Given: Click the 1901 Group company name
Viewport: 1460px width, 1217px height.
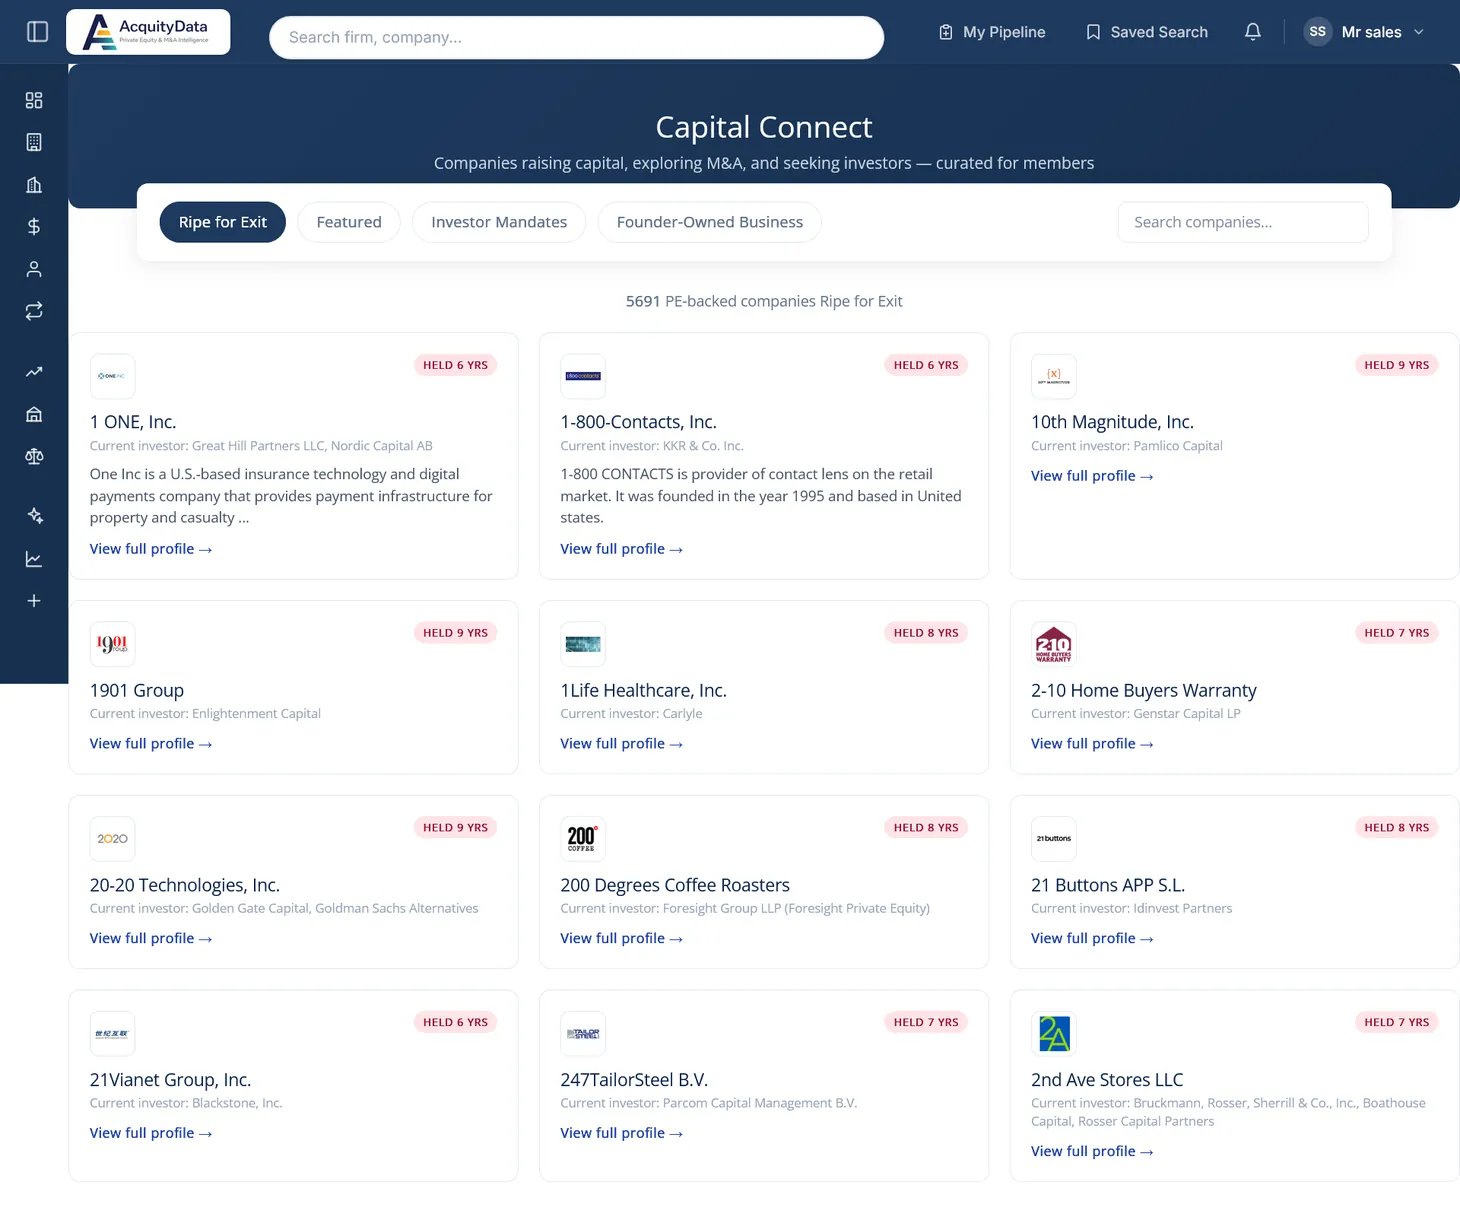Looking at the screenshot, I should pos(137,690).
